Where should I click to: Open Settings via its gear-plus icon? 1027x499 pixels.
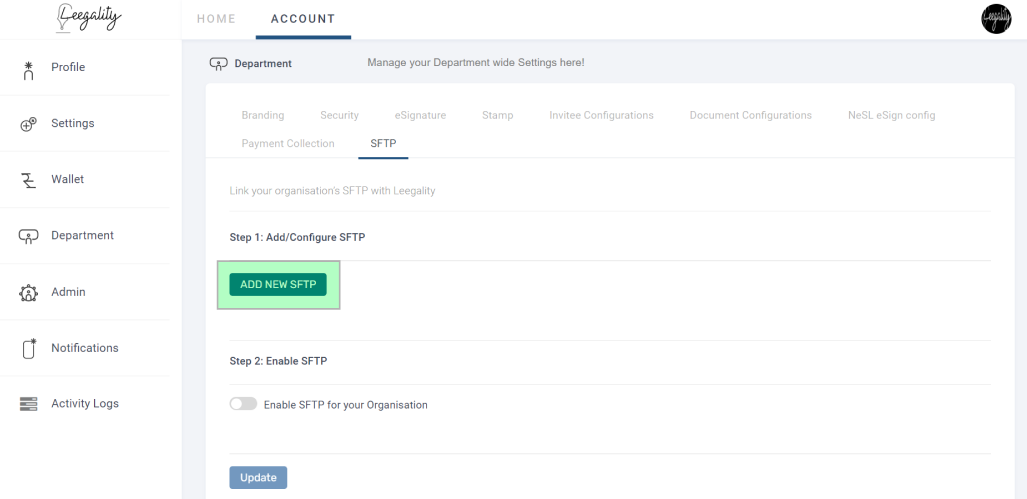(x=28, y=124)
